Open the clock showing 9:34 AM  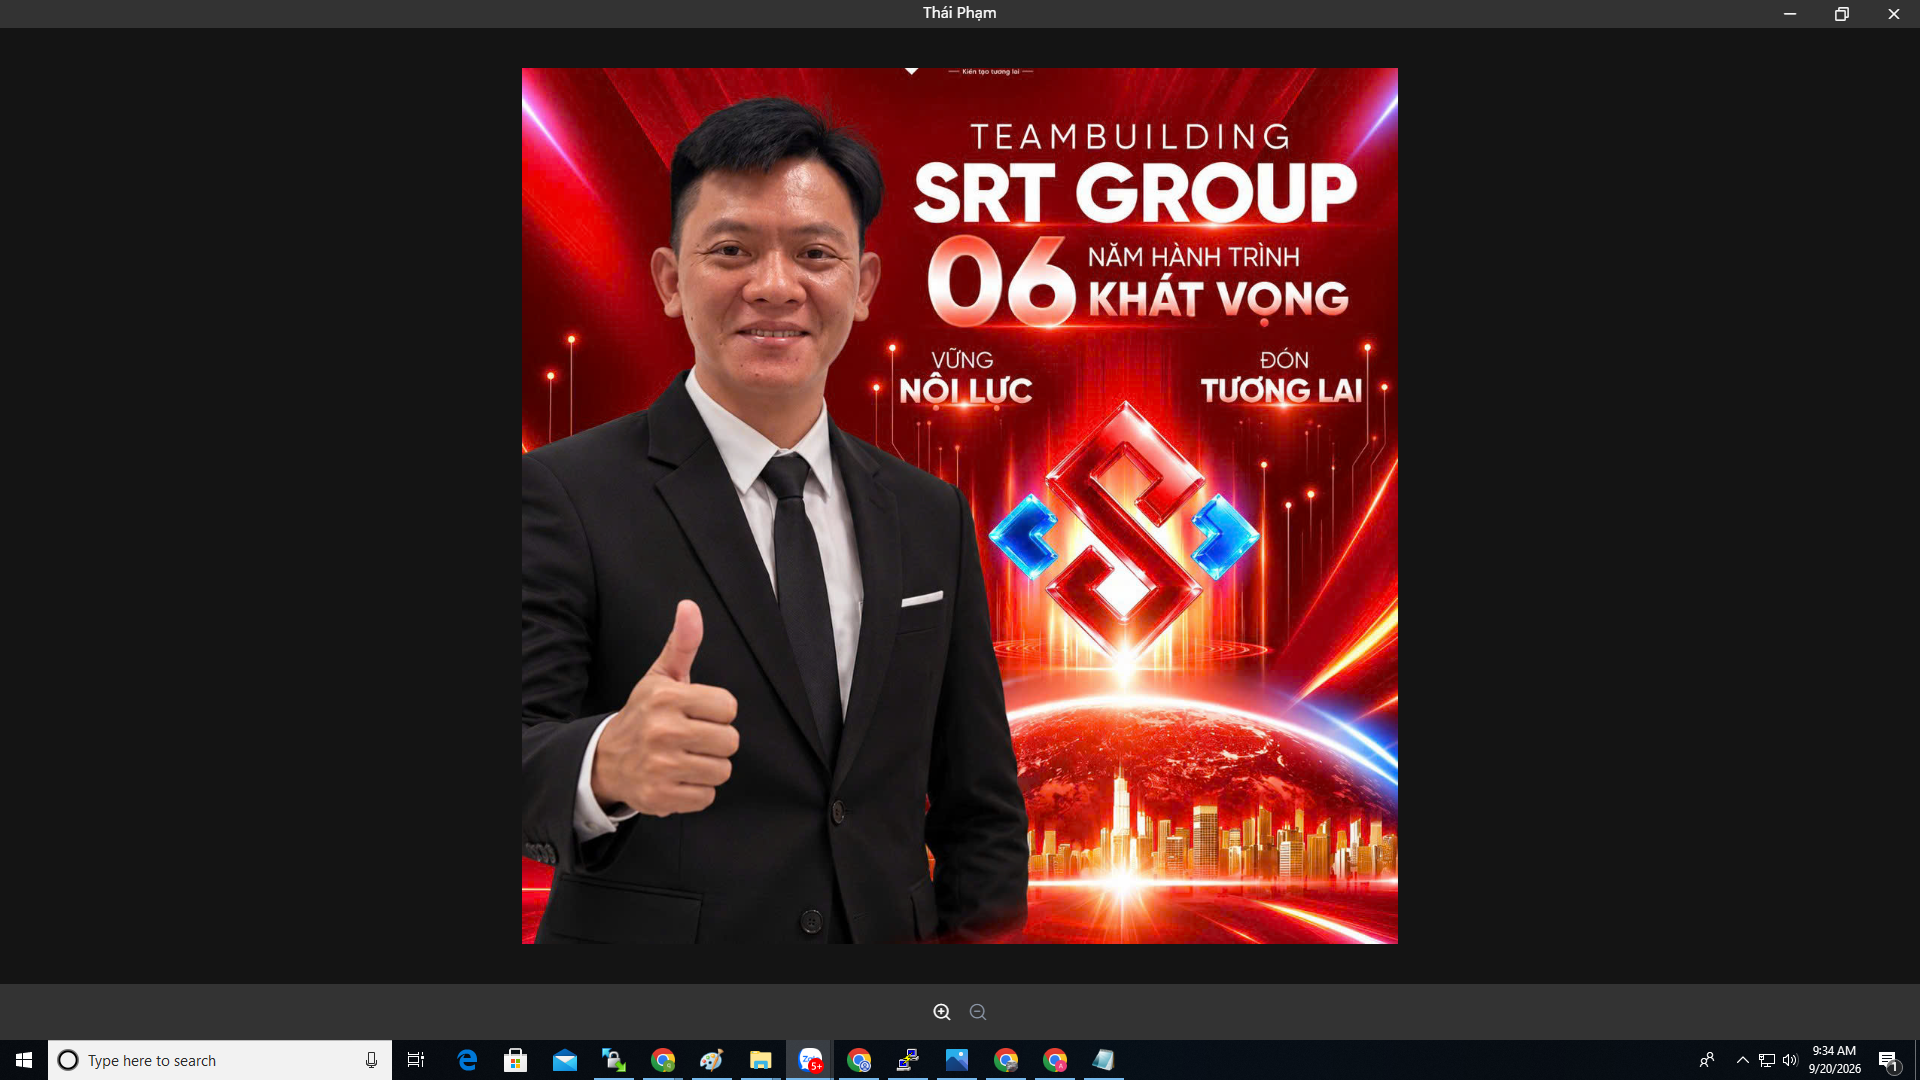point(1834,1060)
